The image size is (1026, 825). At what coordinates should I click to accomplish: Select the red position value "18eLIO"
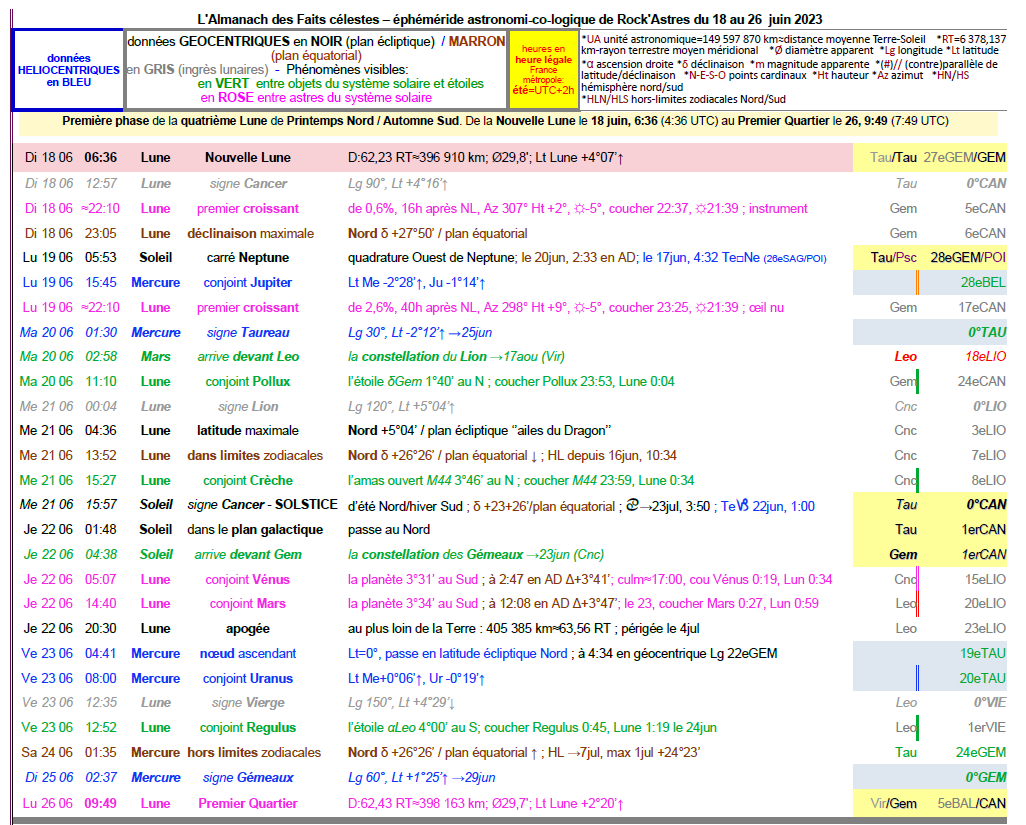point(985,357)
